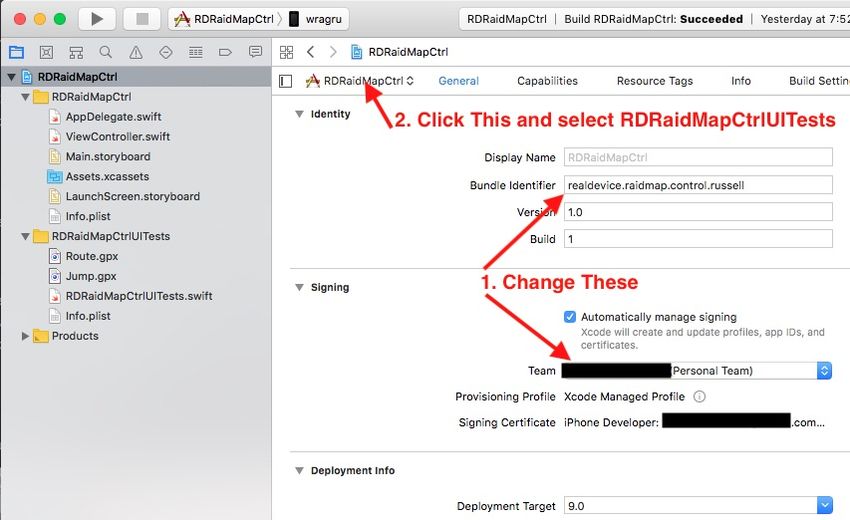Click the Build Succeeded status display
The image size is (850, 520).
[655, 19]
